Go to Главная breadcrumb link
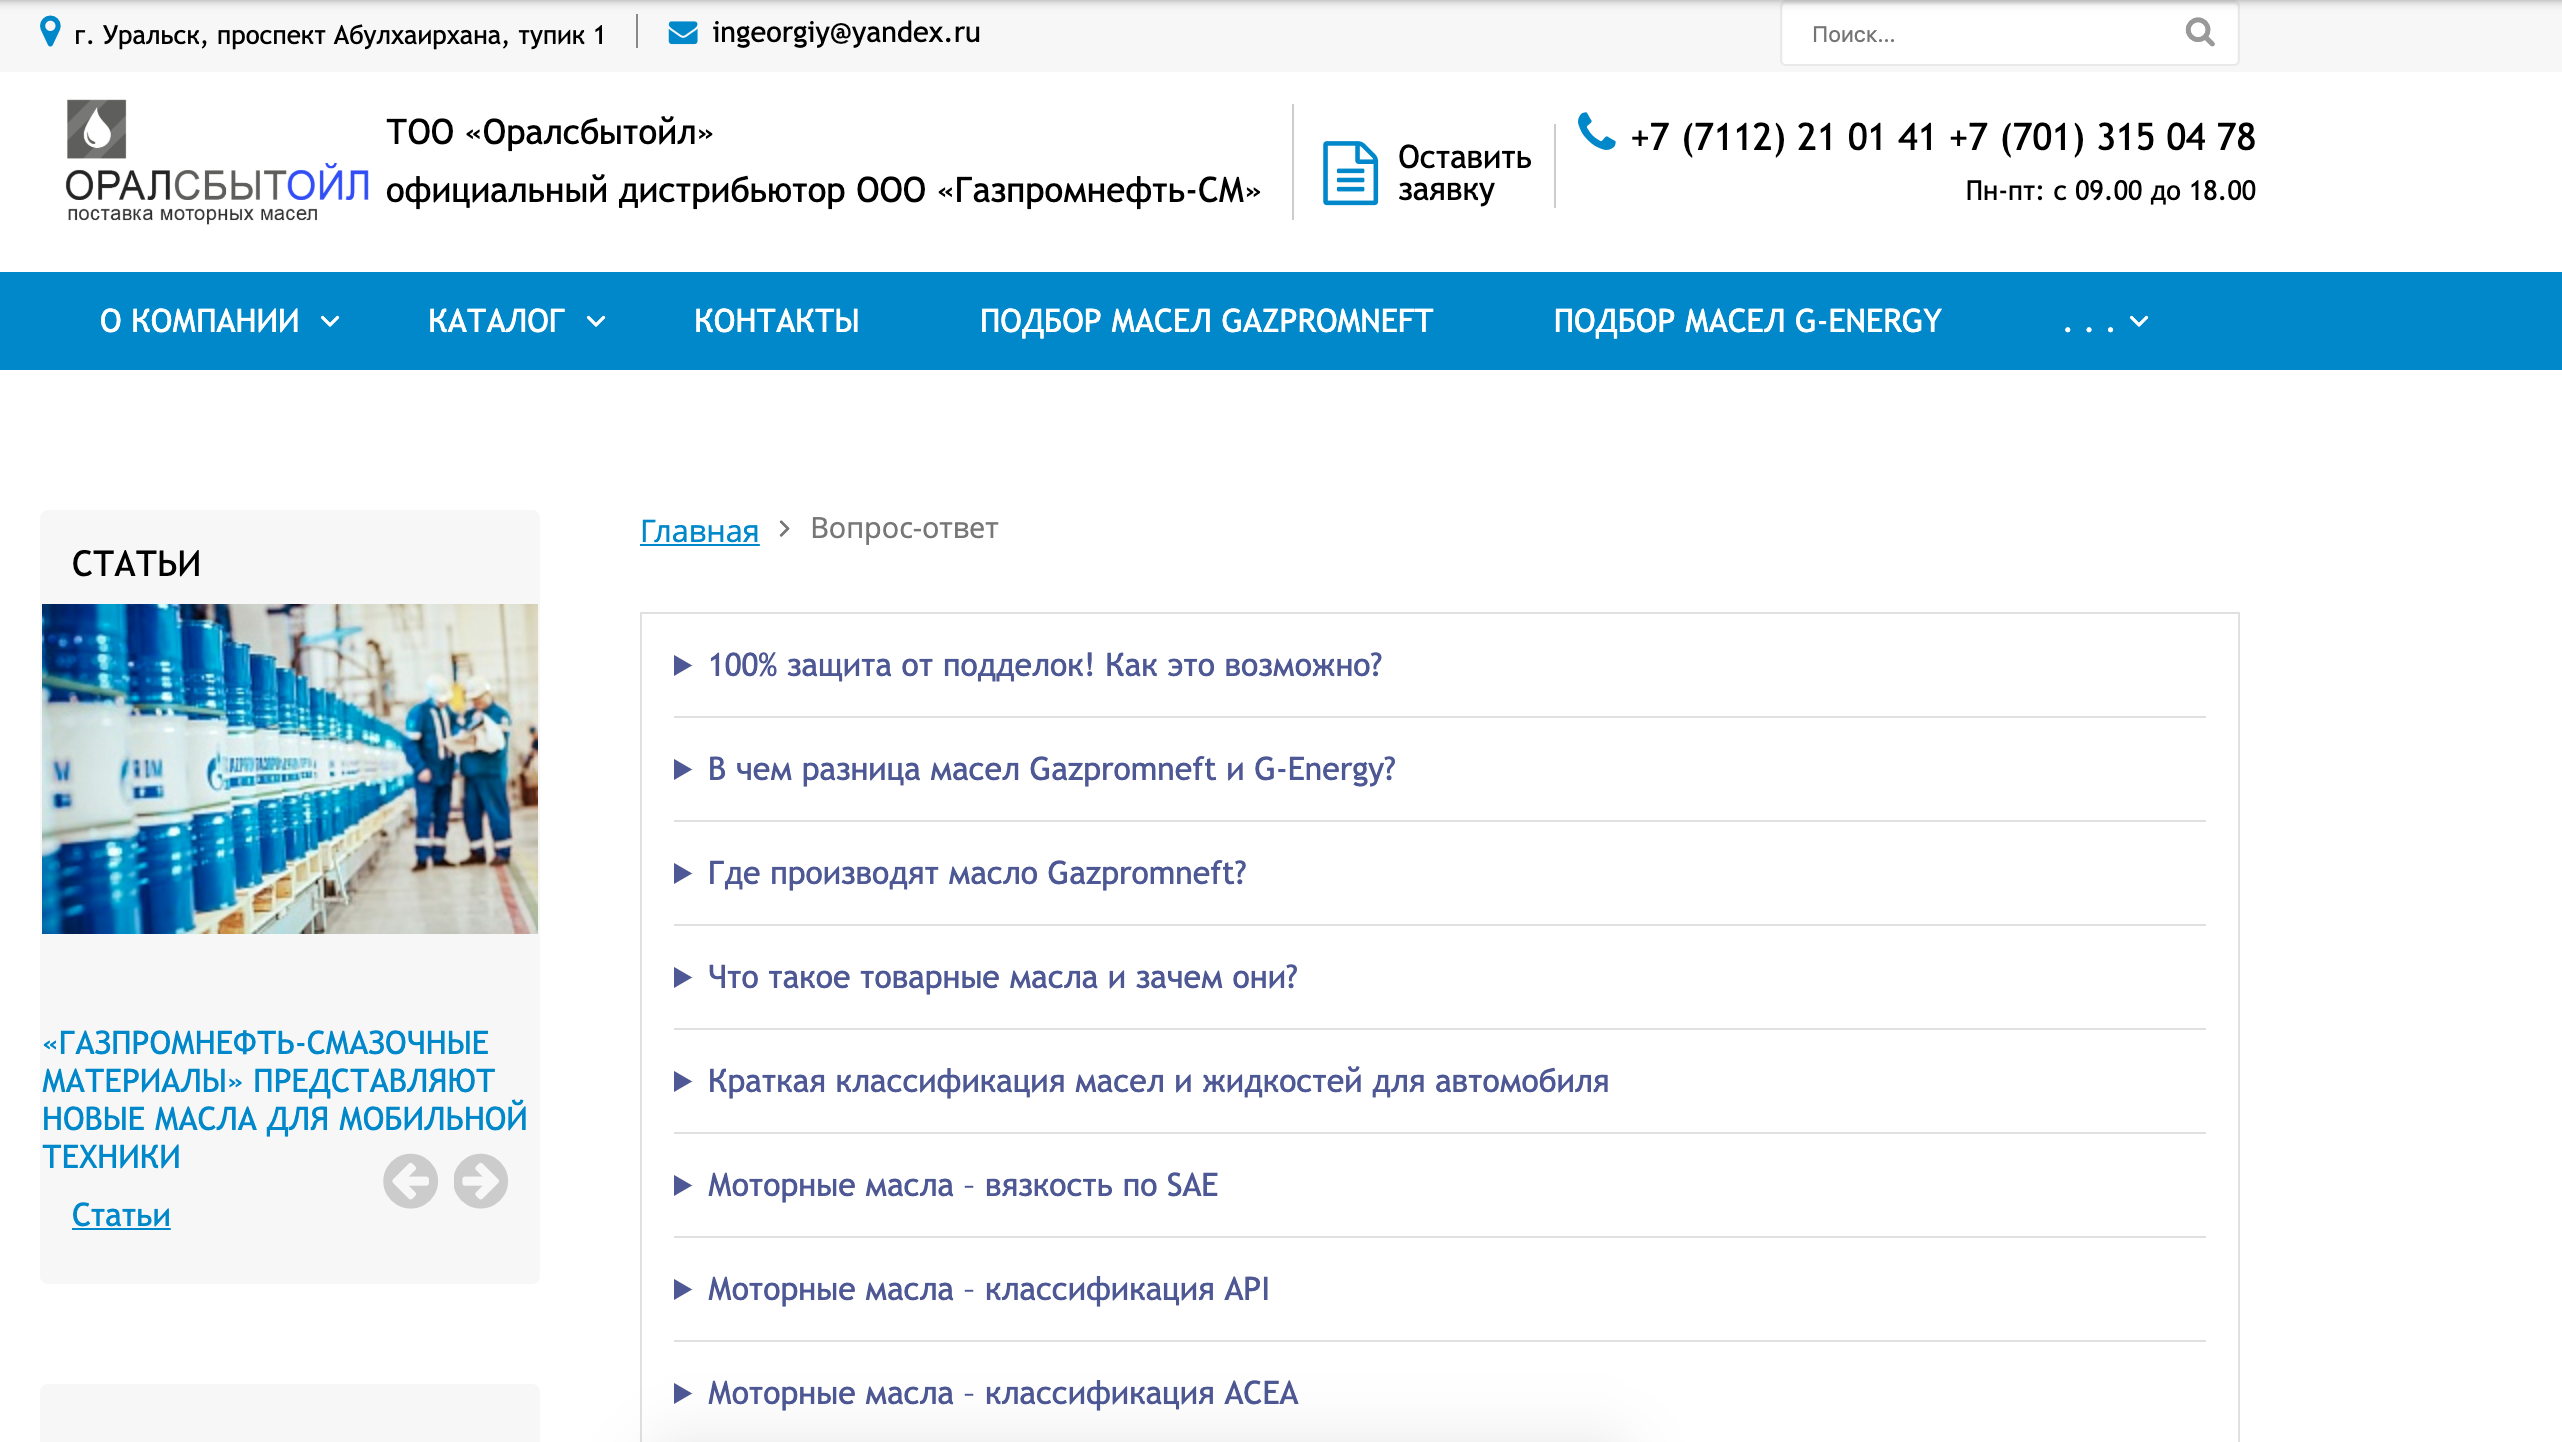The height and width of the screenshot is (1442, 2562). [x=699, y=530]
